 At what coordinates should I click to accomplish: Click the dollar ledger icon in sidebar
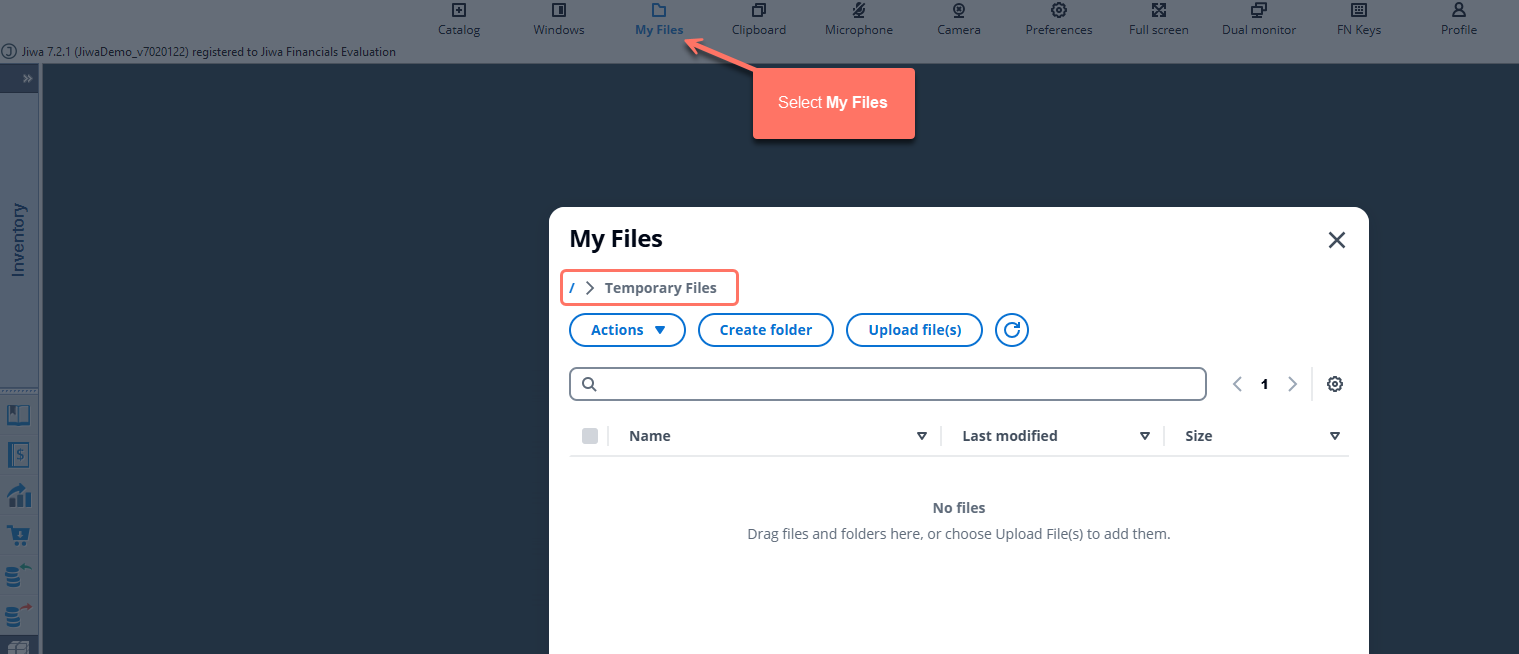click(18, 455)
